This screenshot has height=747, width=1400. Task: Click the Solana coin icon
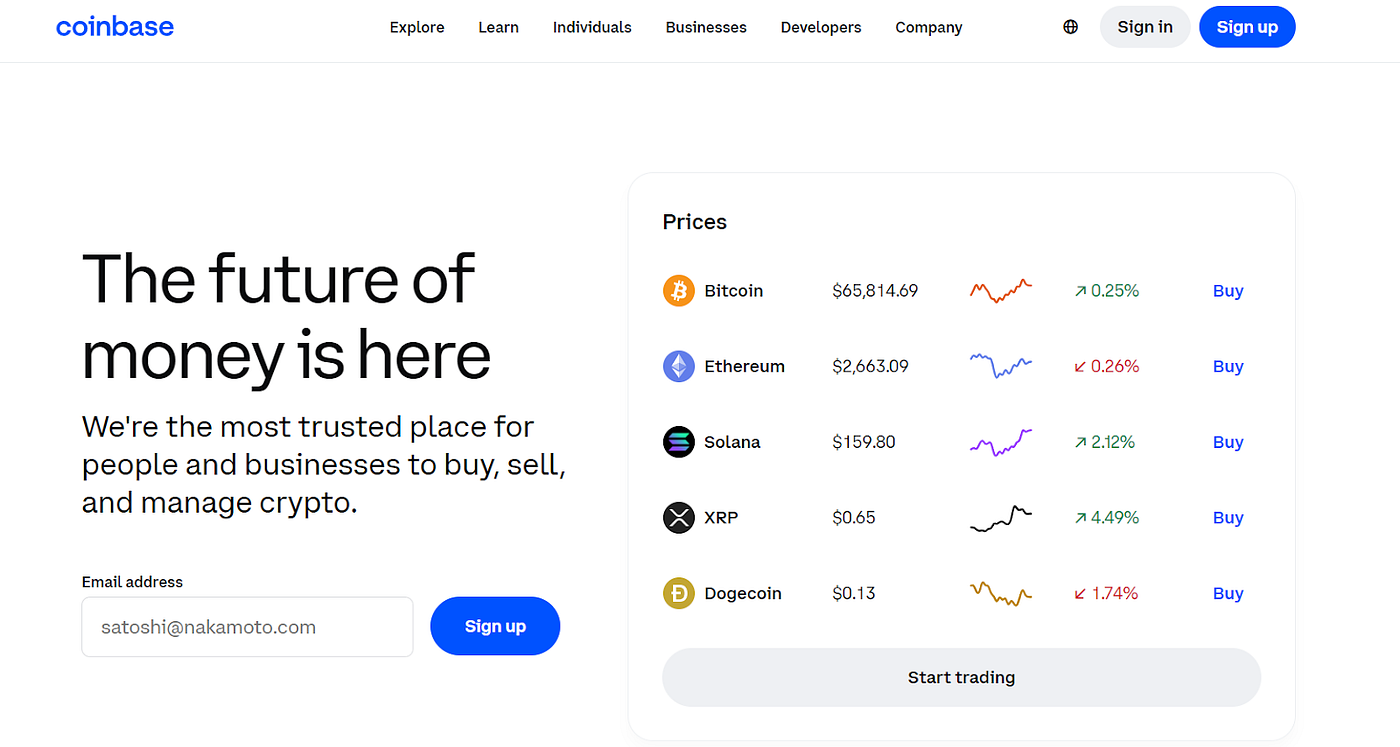(678, 441)
